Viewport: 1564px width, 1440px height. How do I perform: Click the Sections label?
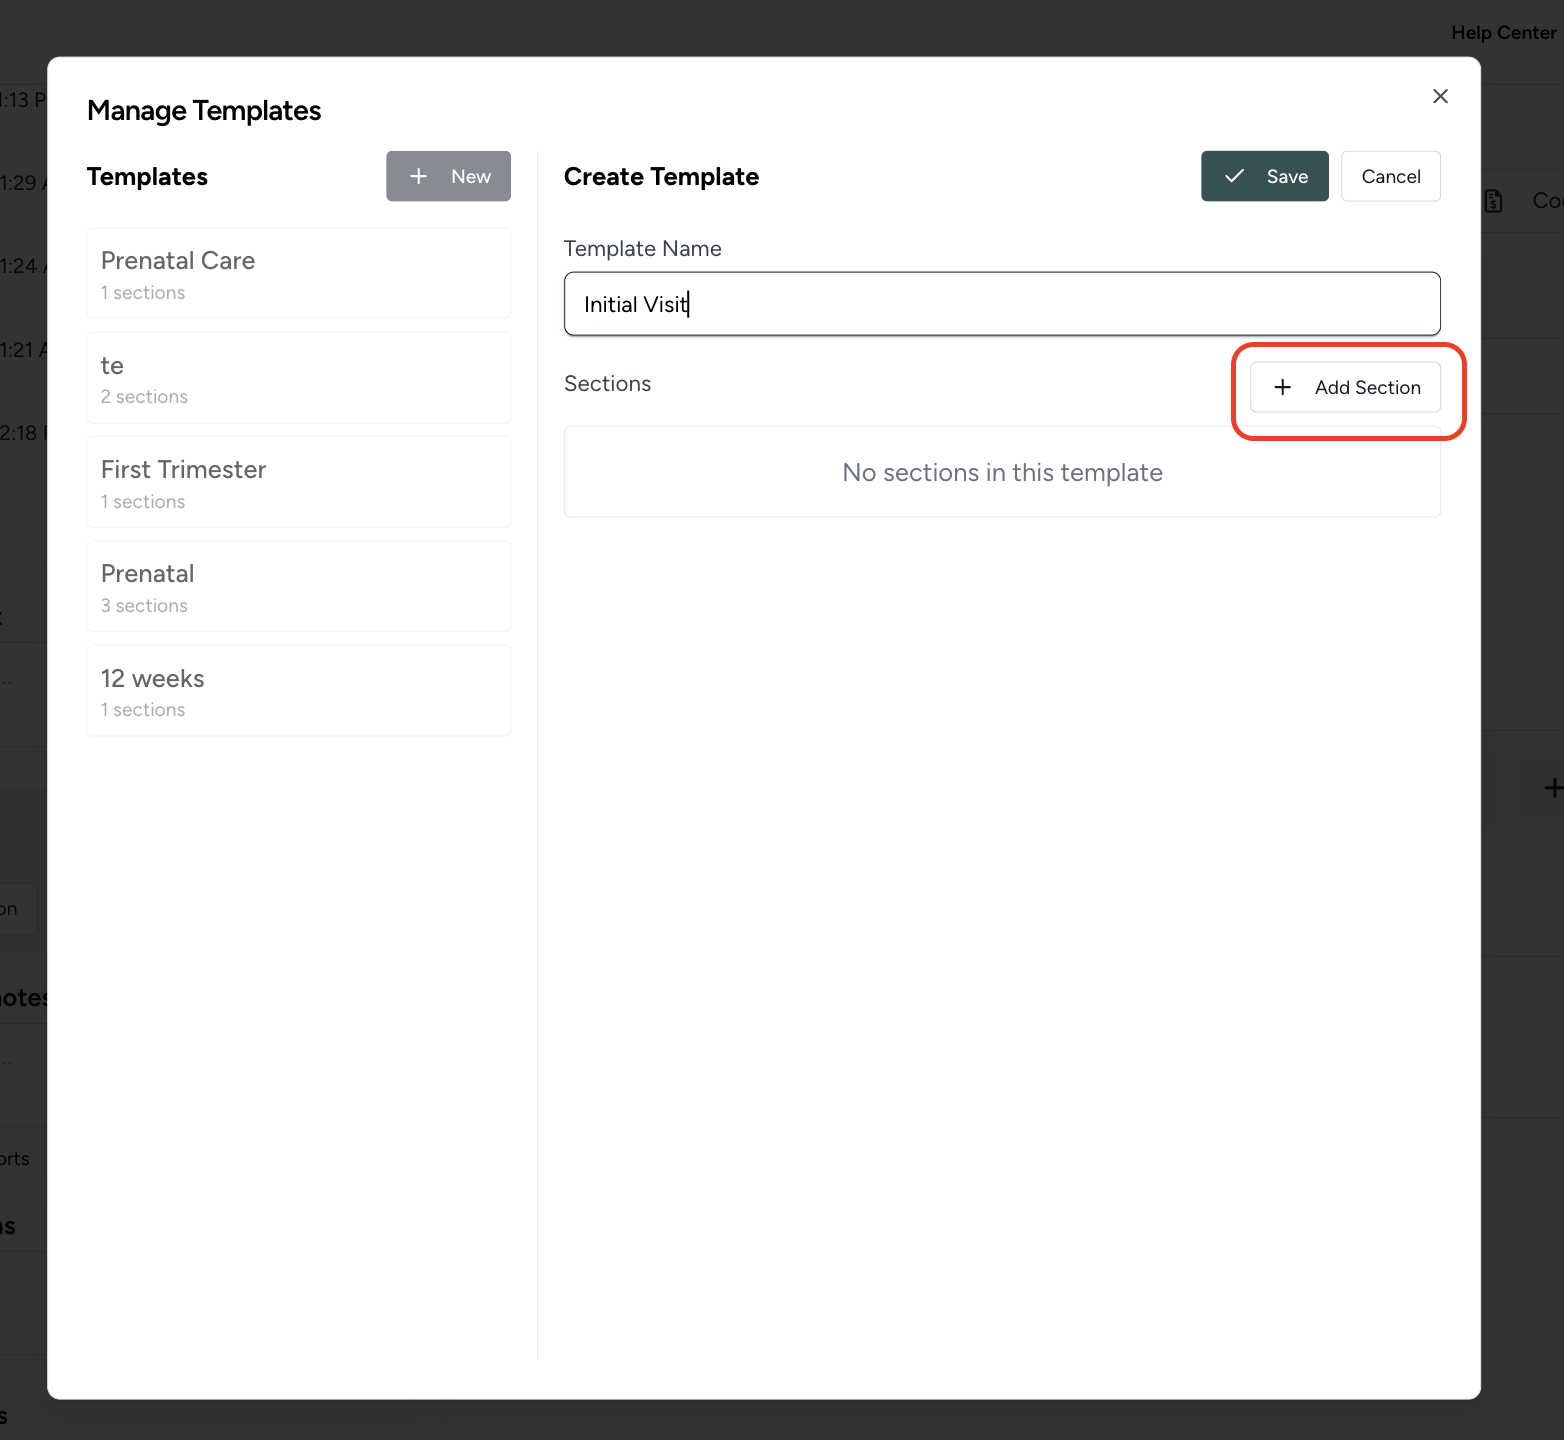(607, 384)
